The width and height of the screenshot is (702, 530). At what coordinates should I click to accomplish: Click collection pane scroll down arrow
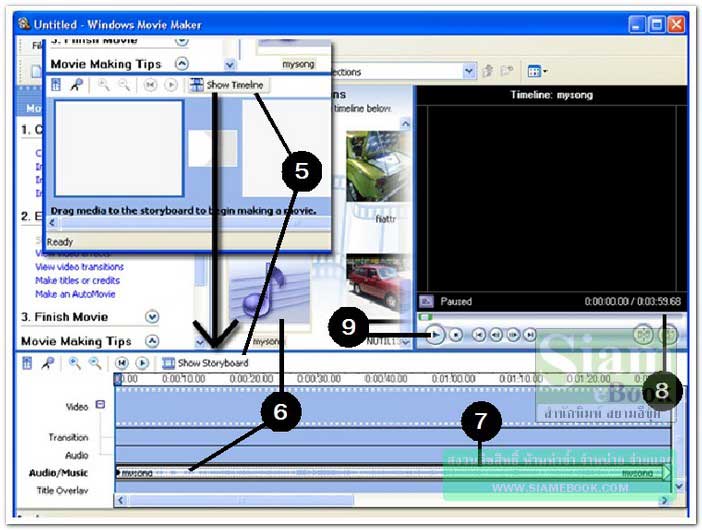tap(406, 342)
